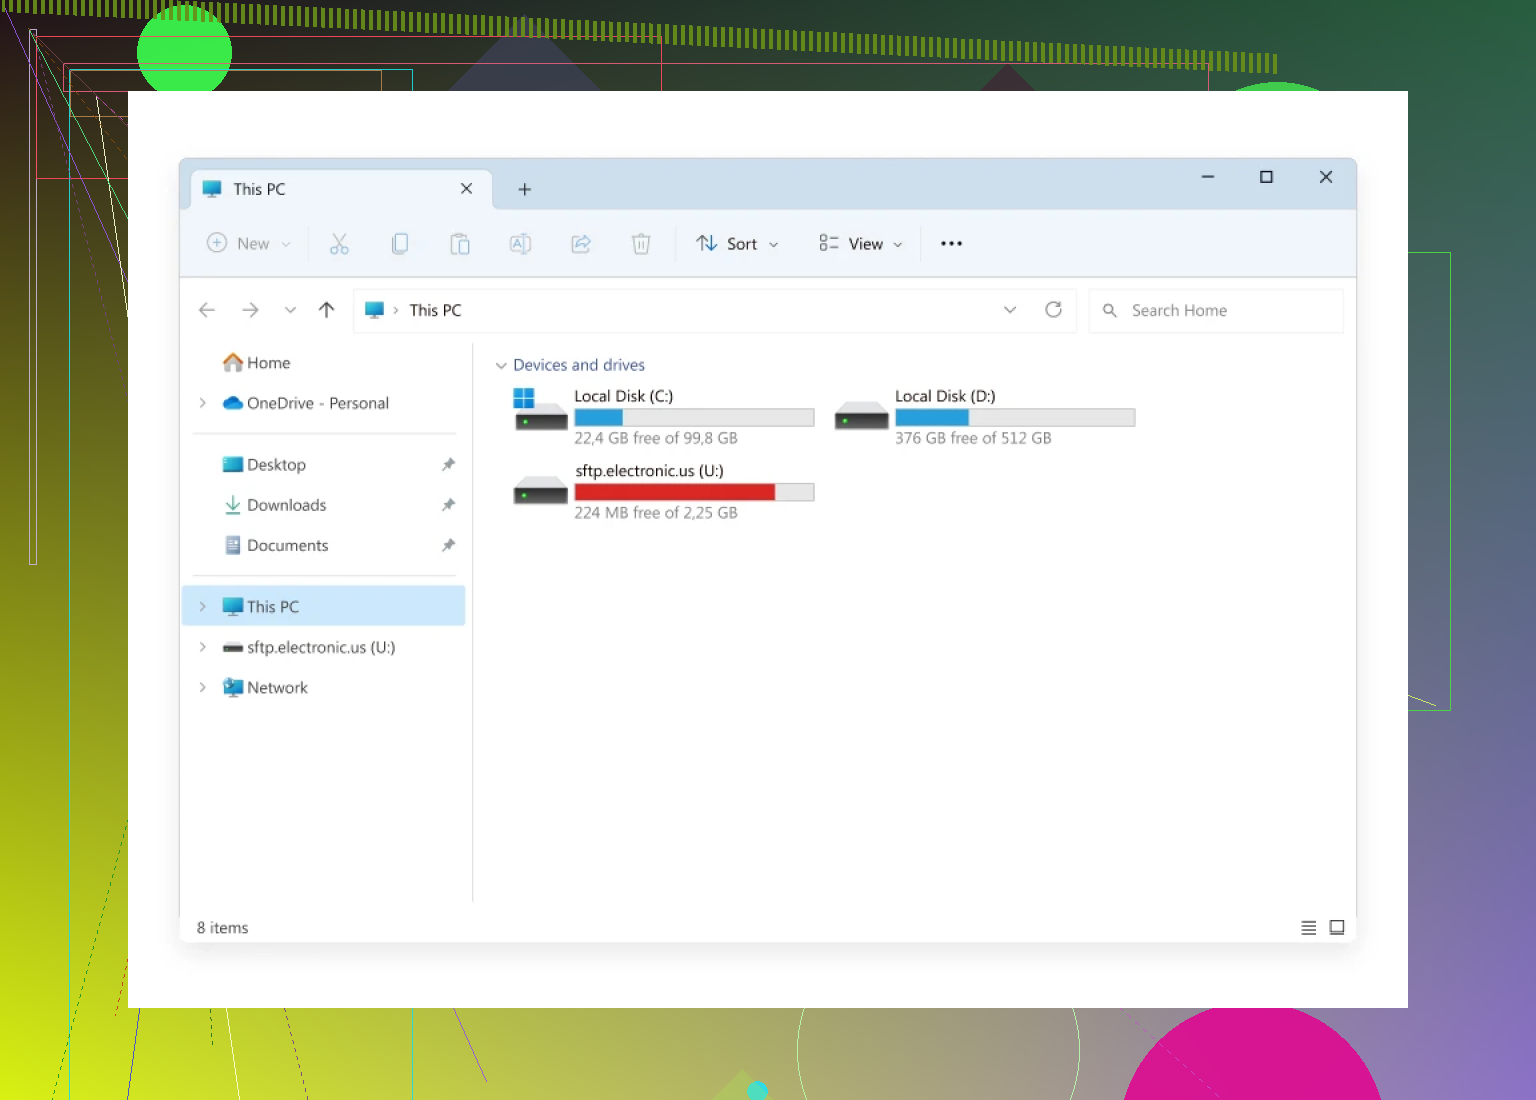The image size is (1536, 1100).
Task: Unpin Desktop from quick access
Action: (448, 465)
